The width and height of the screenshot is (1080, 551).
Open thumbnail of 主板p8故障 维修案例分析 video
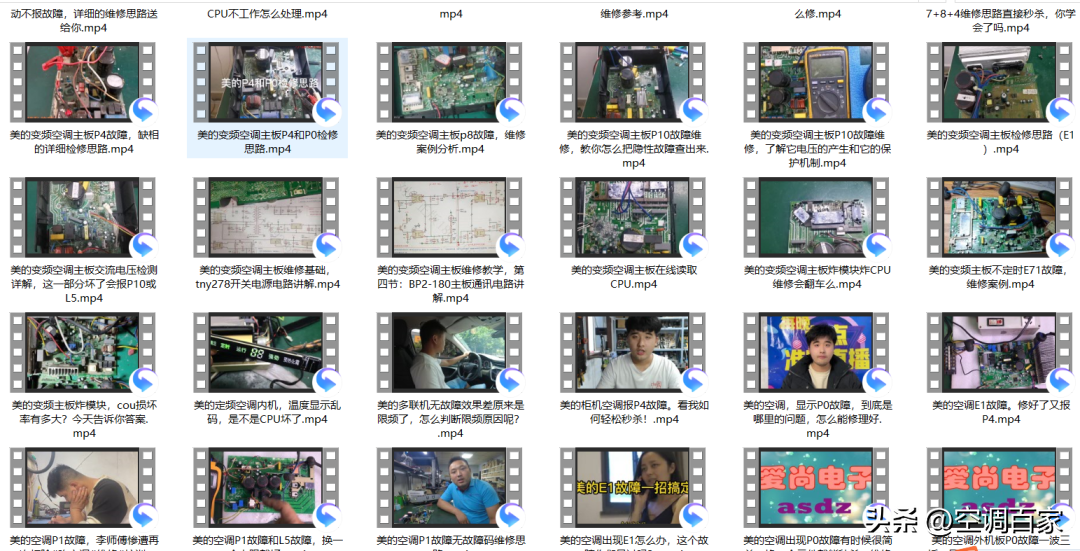(x=450, y=83)
